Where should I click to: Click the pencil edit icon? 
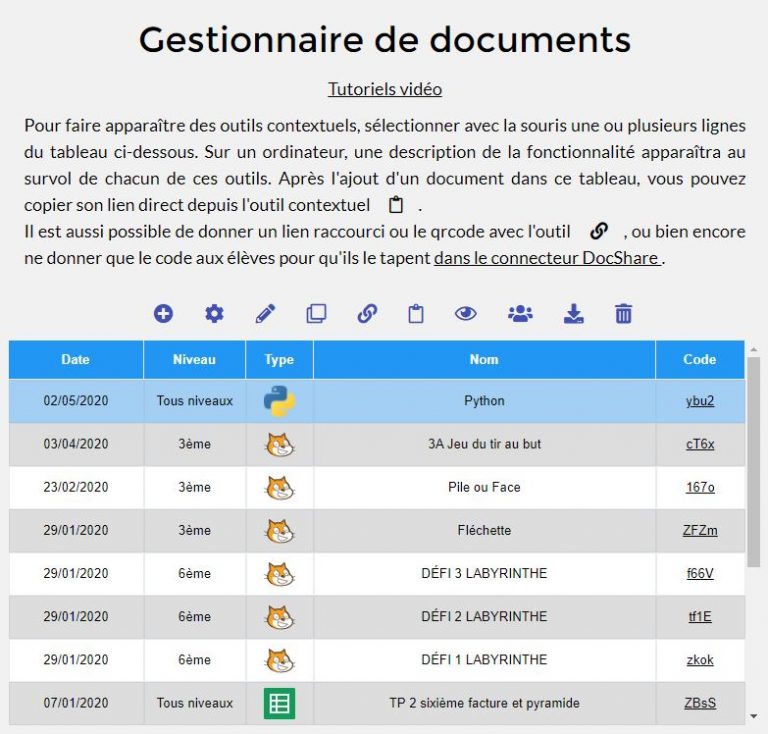point(265,314)
